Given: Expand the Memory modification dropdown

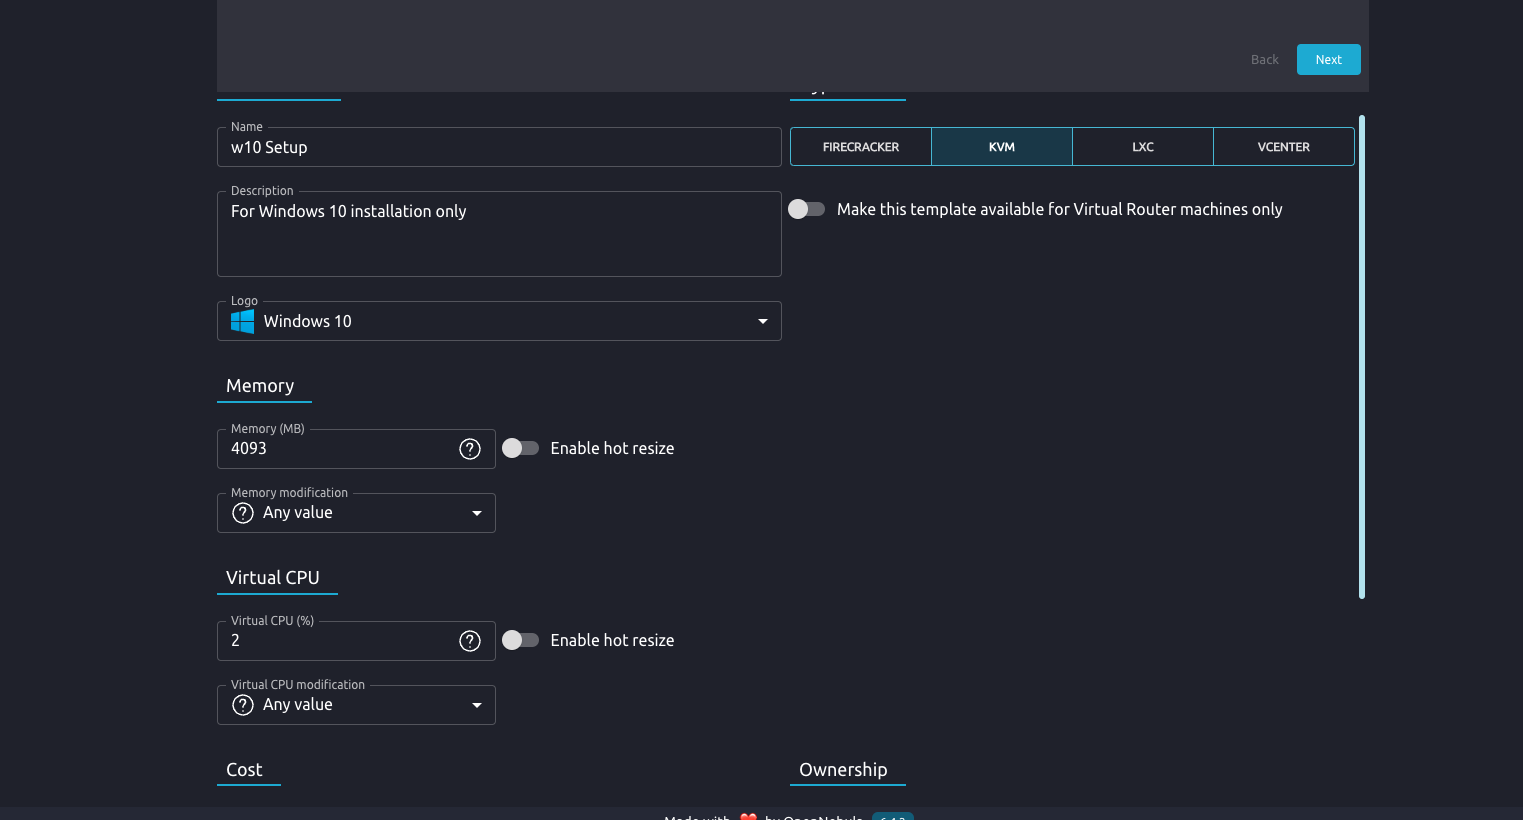Looking at the screenshot, I should [x=477, y=512].
